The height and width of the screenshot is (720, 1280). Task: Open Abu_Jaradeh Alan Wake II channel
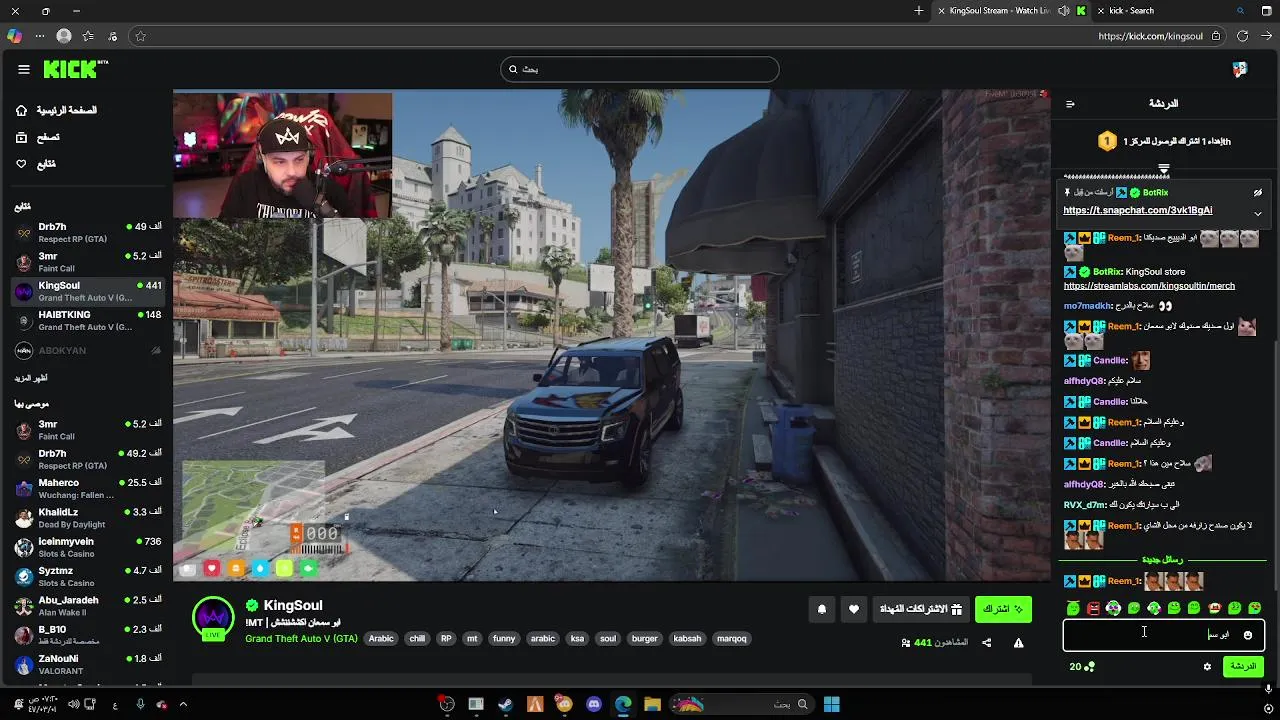[88, 606]
